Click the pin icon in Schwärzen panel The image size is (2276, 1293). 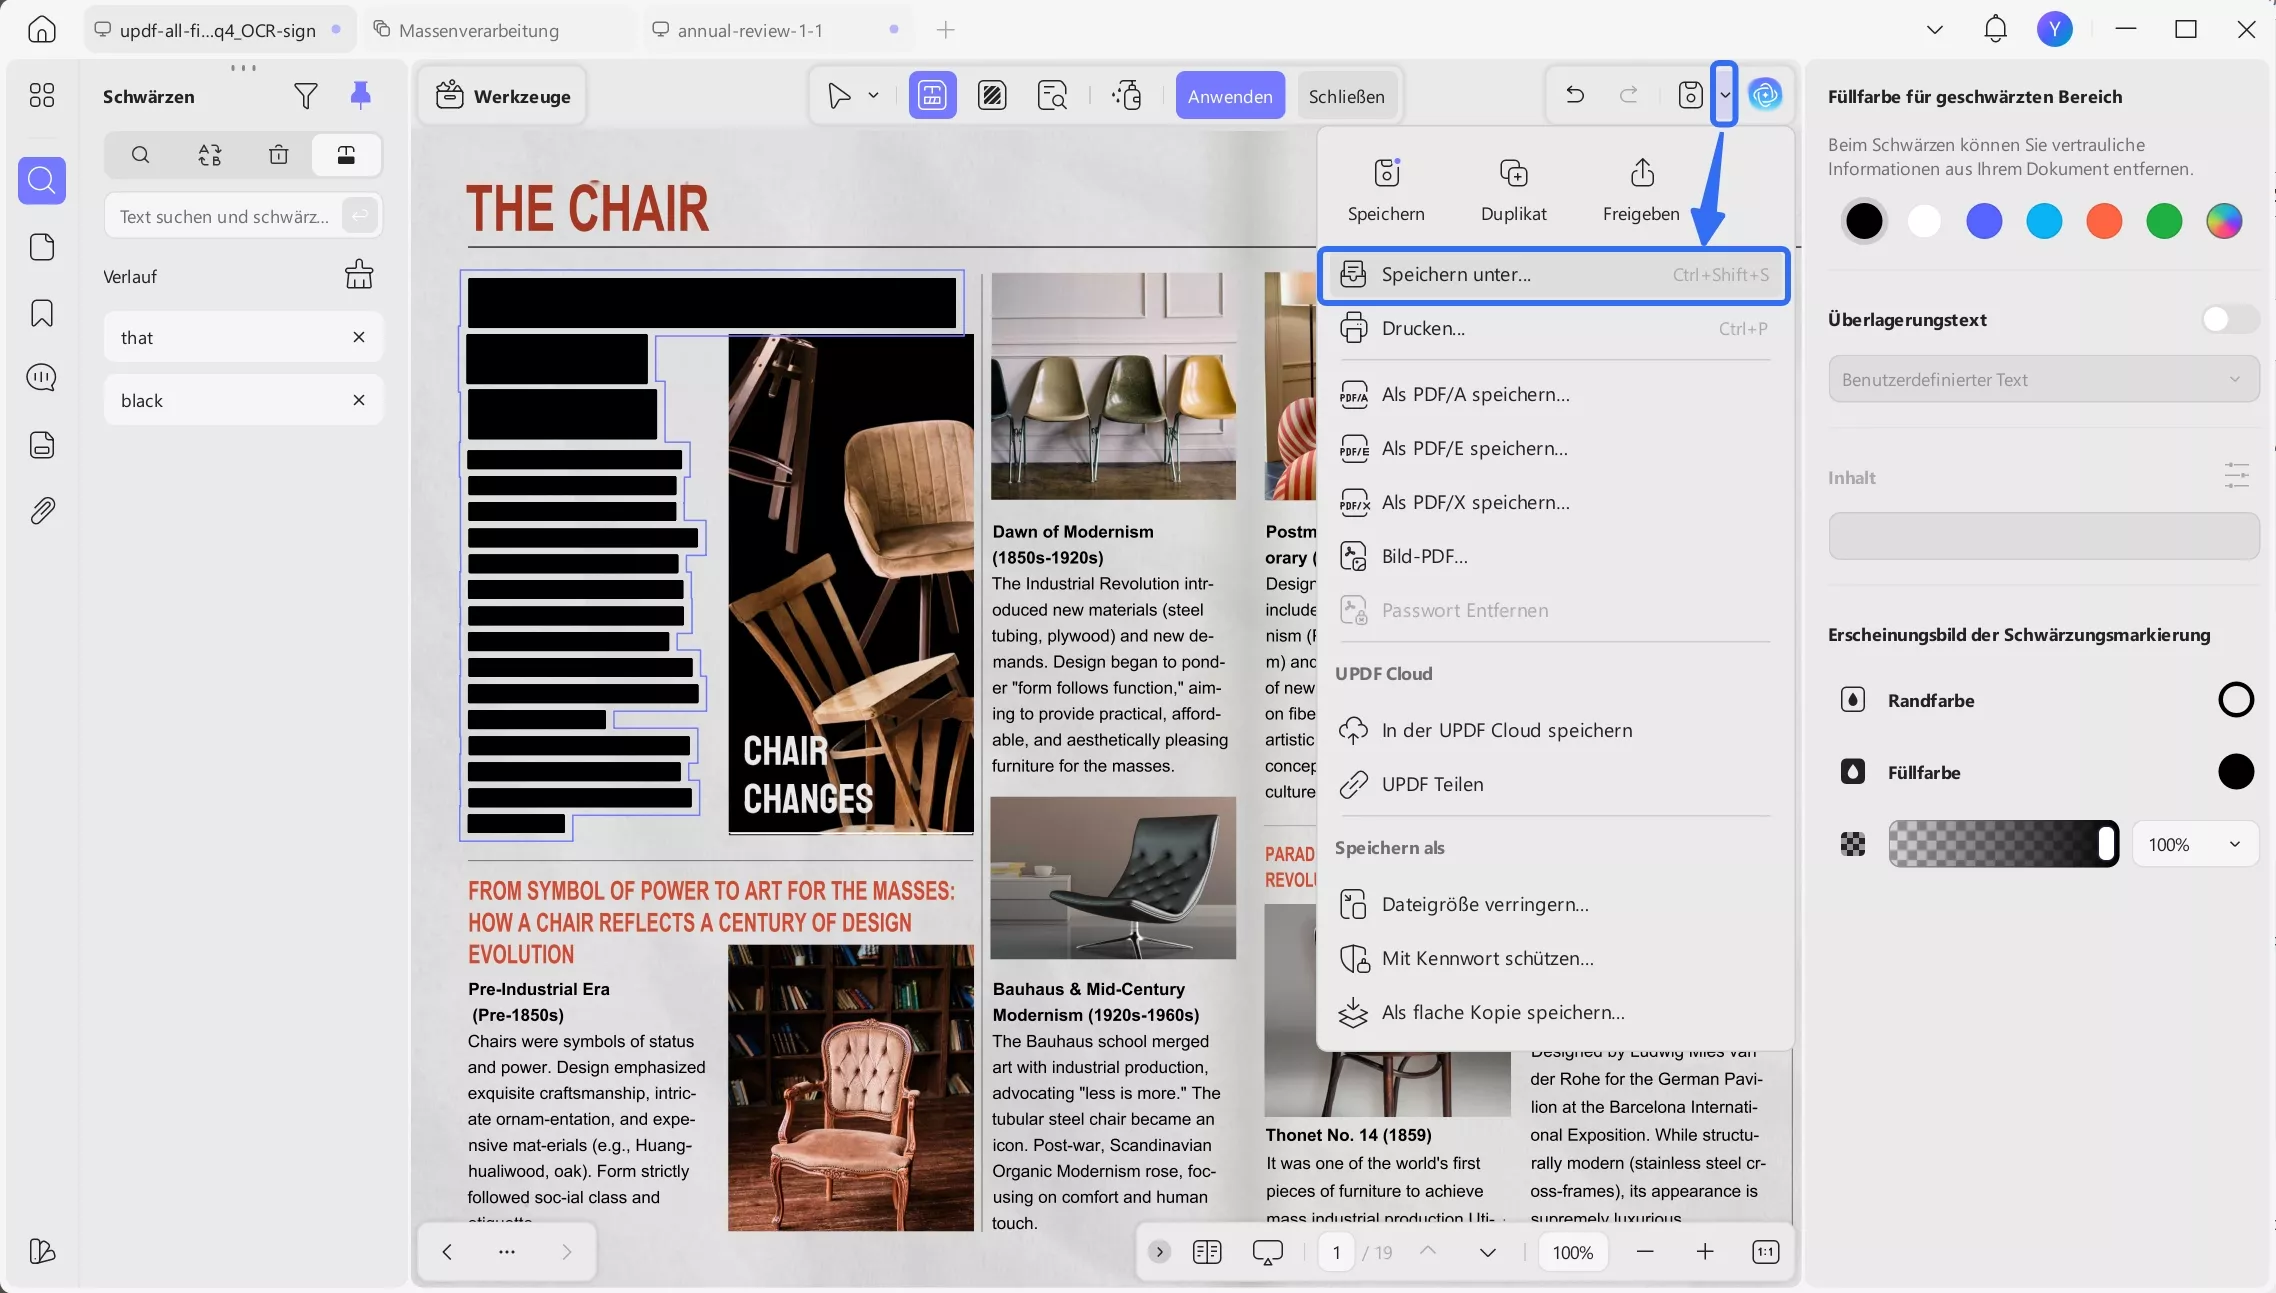click(360, 95)
